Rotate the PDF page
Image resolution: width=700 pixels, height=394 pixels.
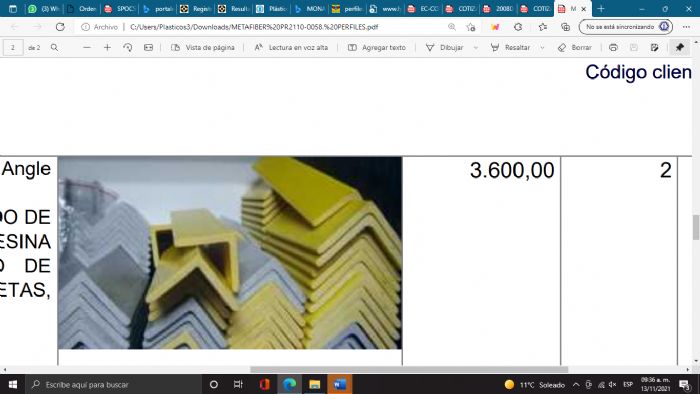click(128, 47)
